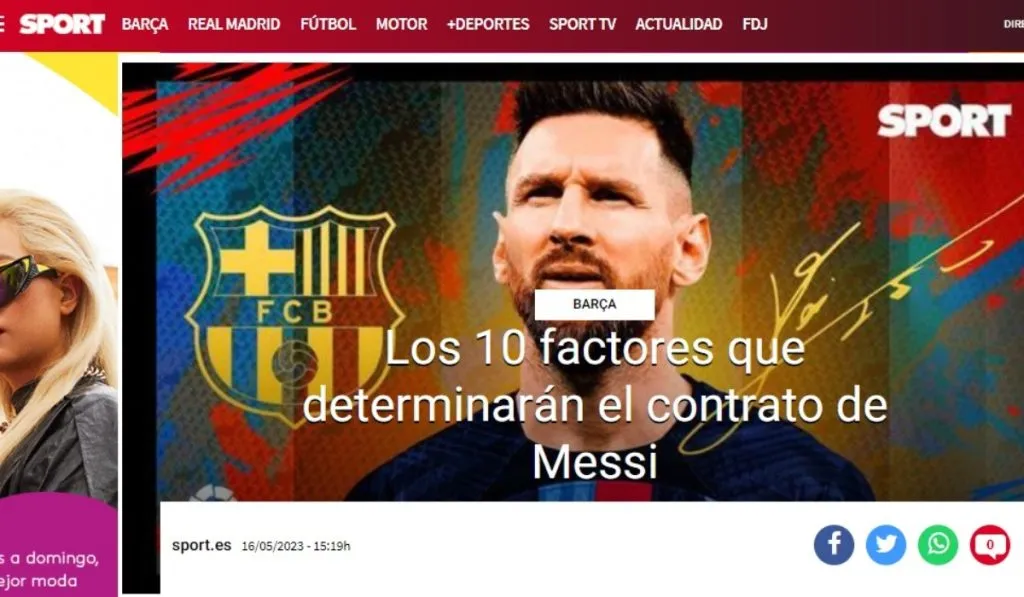Share the article on Twitter
The height and width of the screenshot is (597, 1024).
886,545
